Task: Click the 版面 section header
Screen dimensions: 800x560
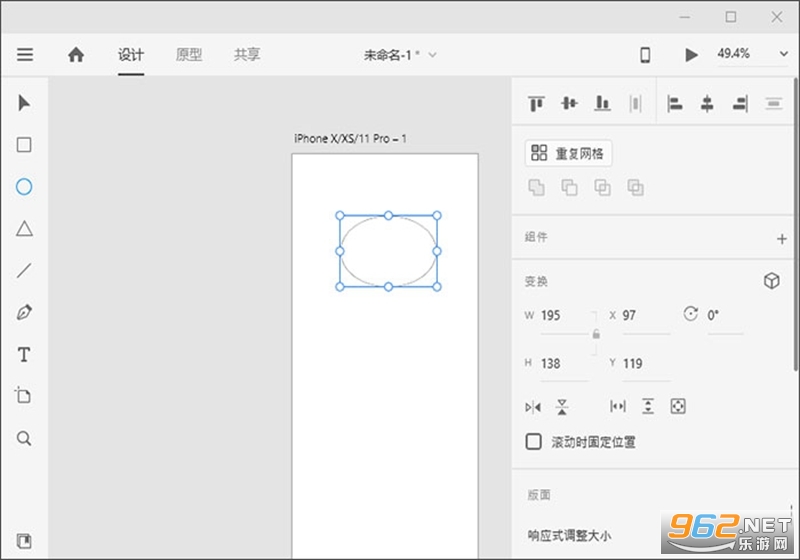Action: pyautogui.click(x=539, y=495)
